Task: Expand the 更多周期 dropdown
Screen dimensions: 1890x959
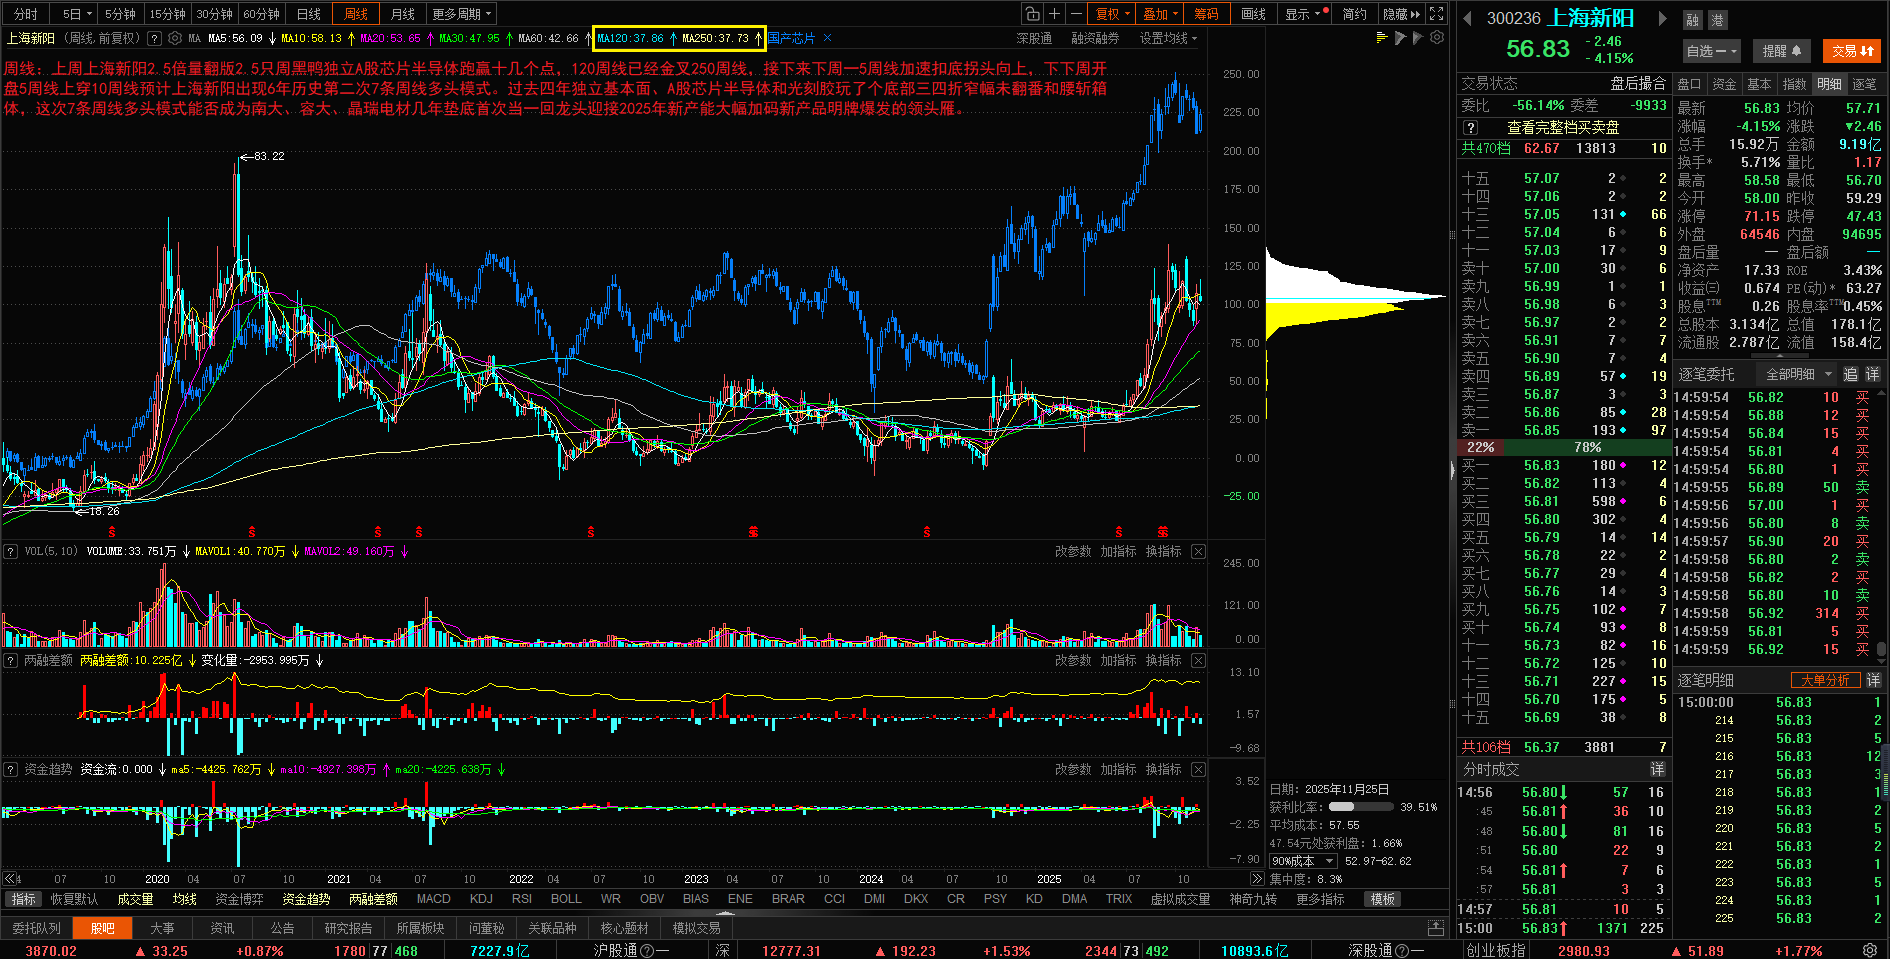Action: click(x=461, y=14)
